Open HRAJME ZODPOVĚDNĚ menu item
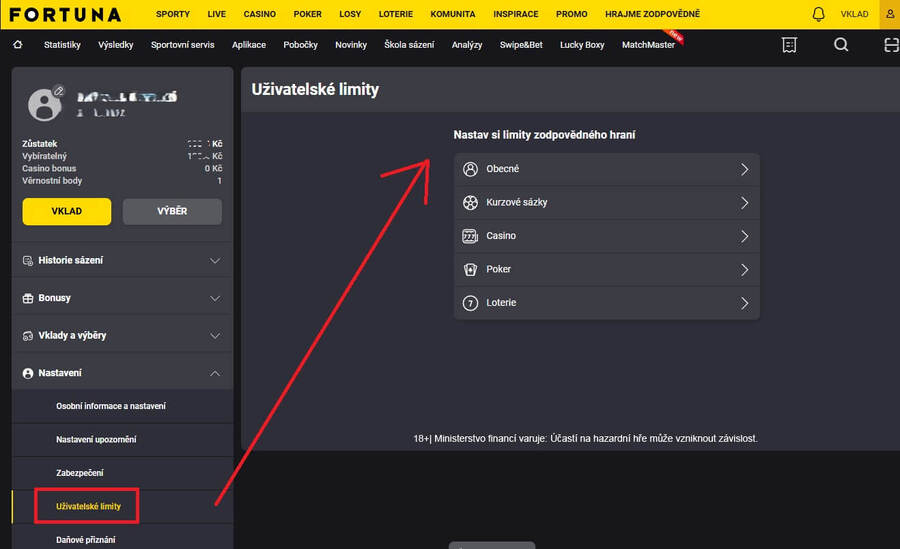Viewport: 900px width, 549px height. (x=653, y=14)
